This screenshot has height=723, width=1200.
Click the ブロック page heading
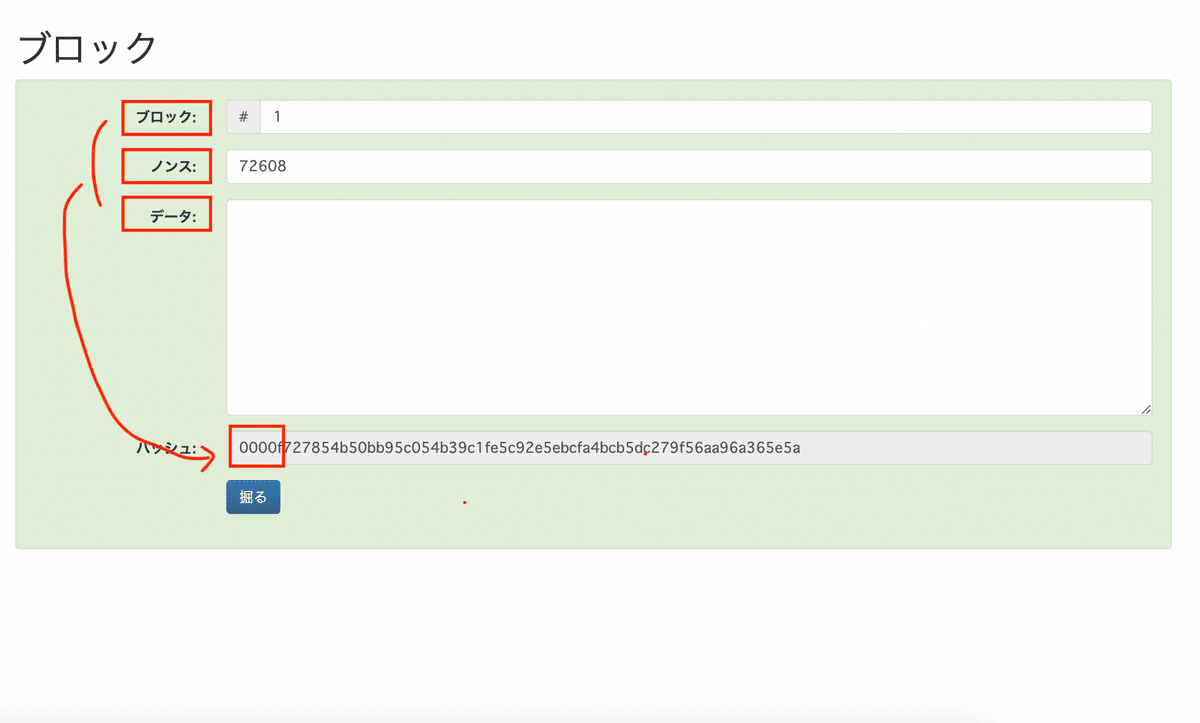[x=88, y=48]
